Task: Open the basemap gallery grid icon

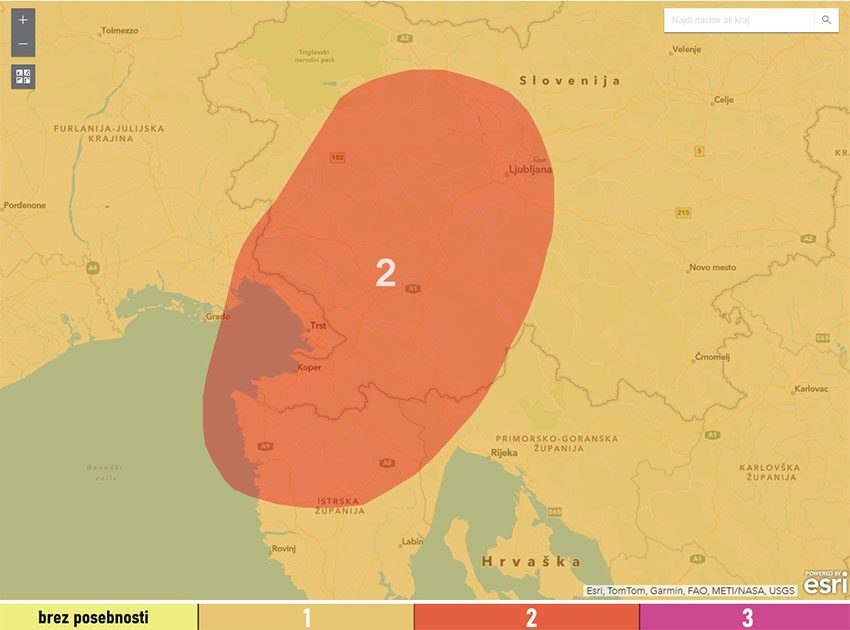Action: click(23, 77)
